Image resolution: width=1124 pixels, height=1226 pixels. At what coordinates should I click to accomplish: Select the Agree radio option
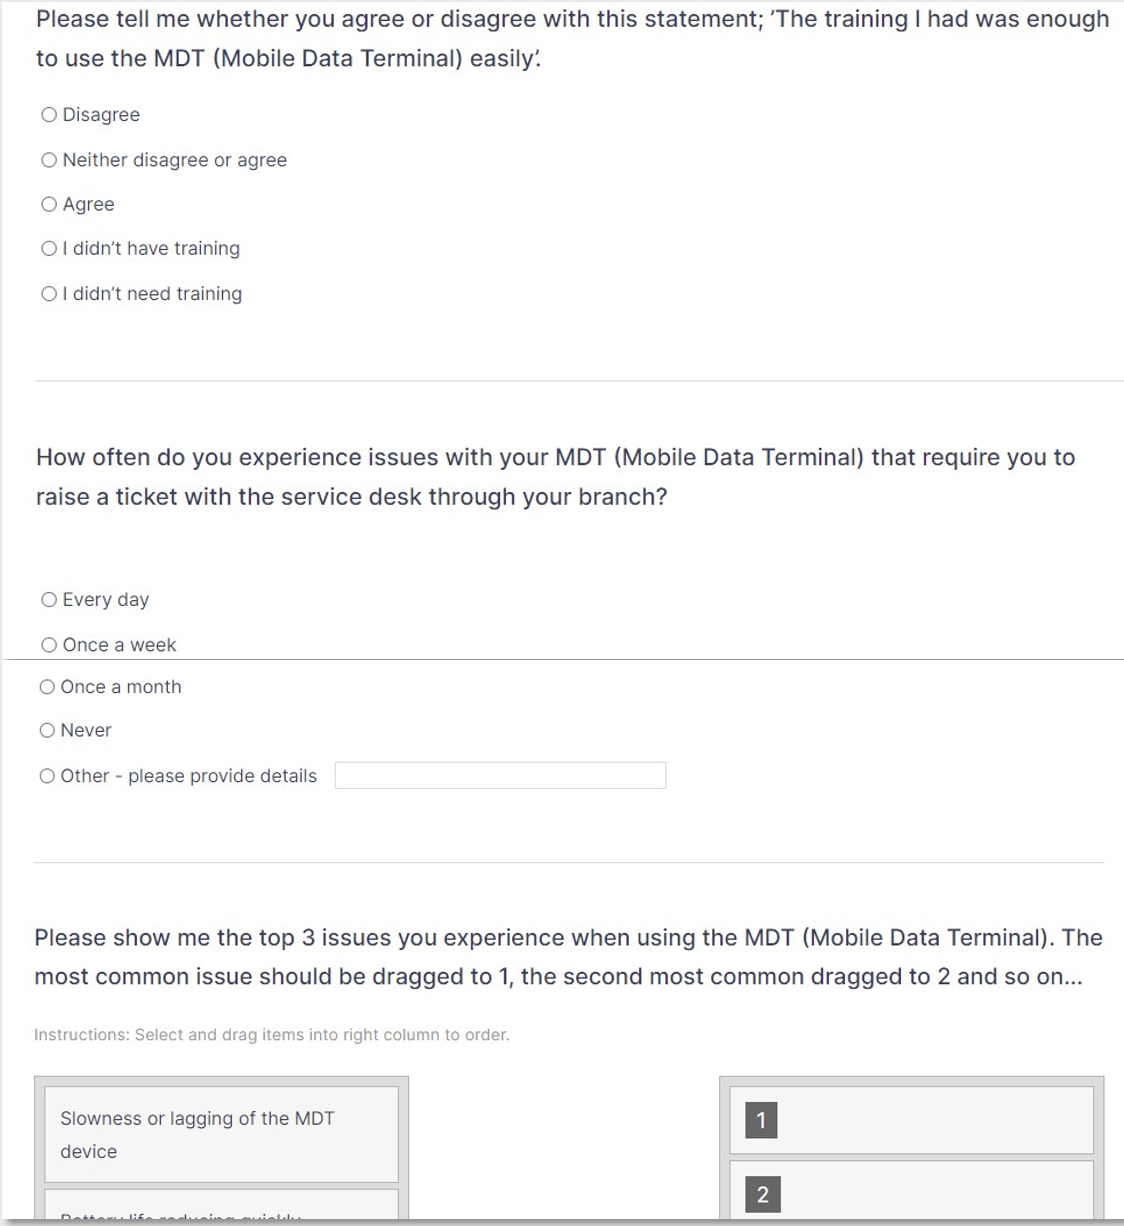pos(49,205)
